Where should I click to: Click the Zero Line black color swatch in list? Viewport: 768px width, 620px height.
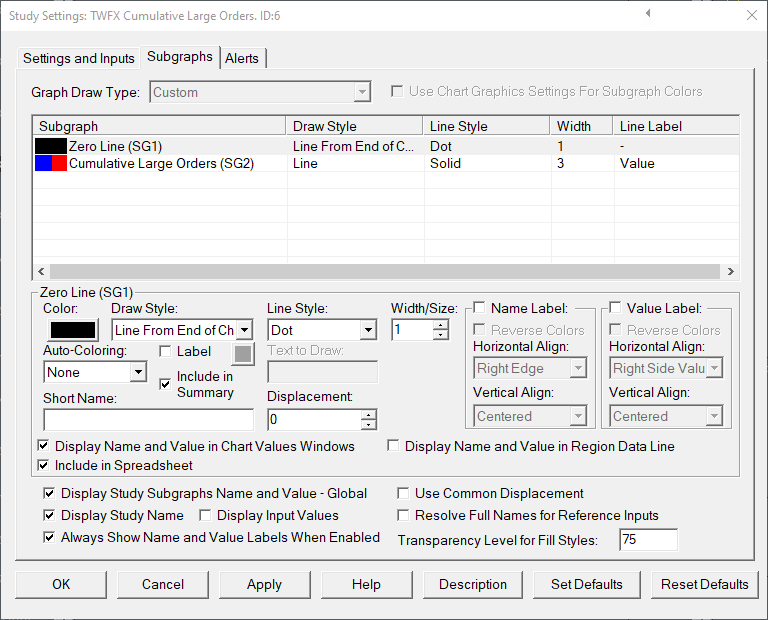click(x=51, y=146)
